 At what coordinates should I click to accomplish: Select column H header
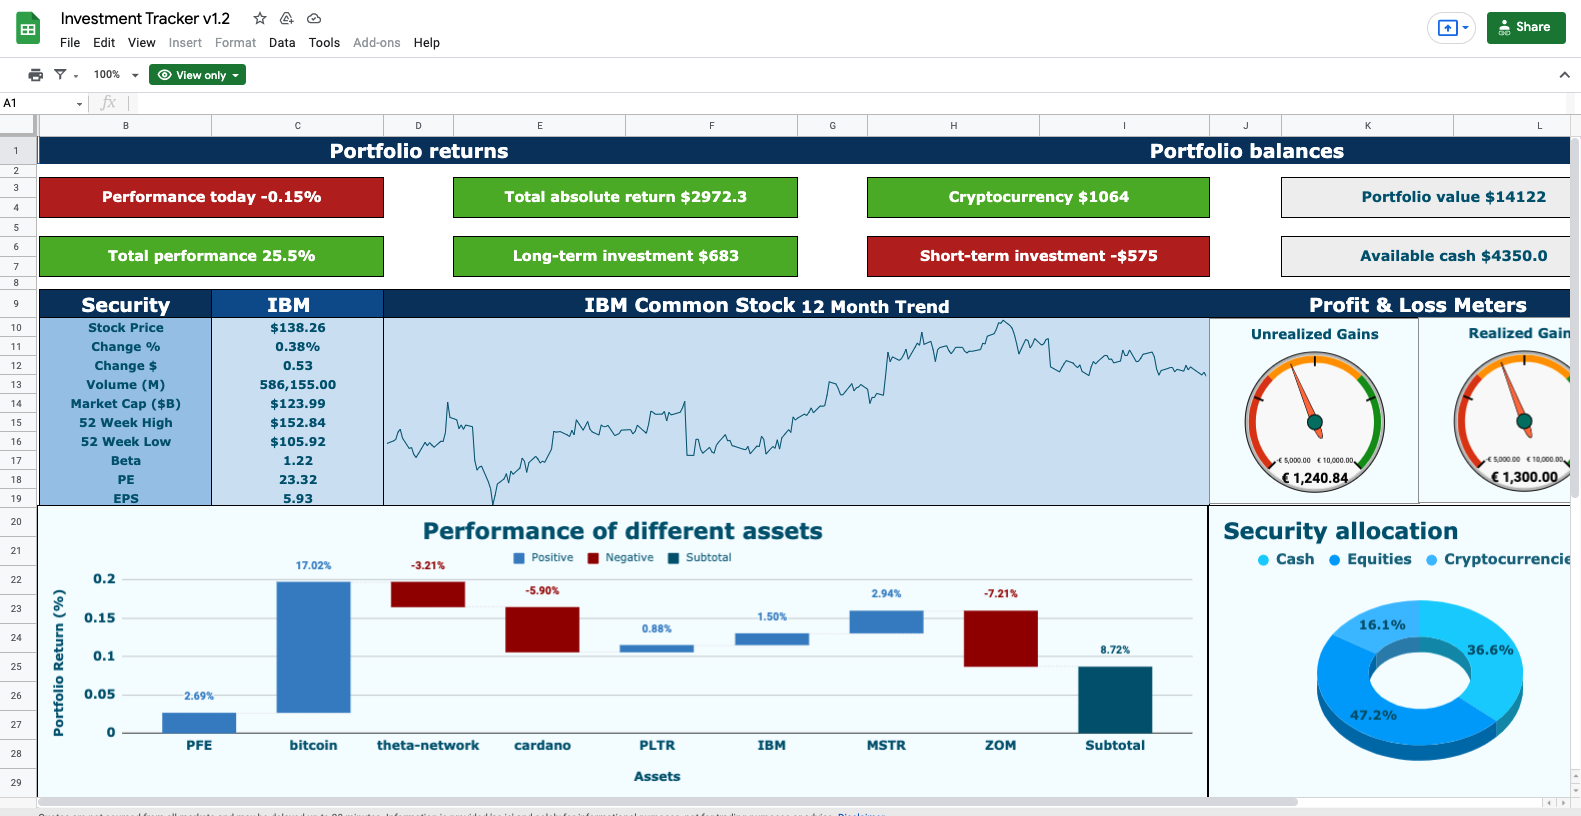[954, 126]
